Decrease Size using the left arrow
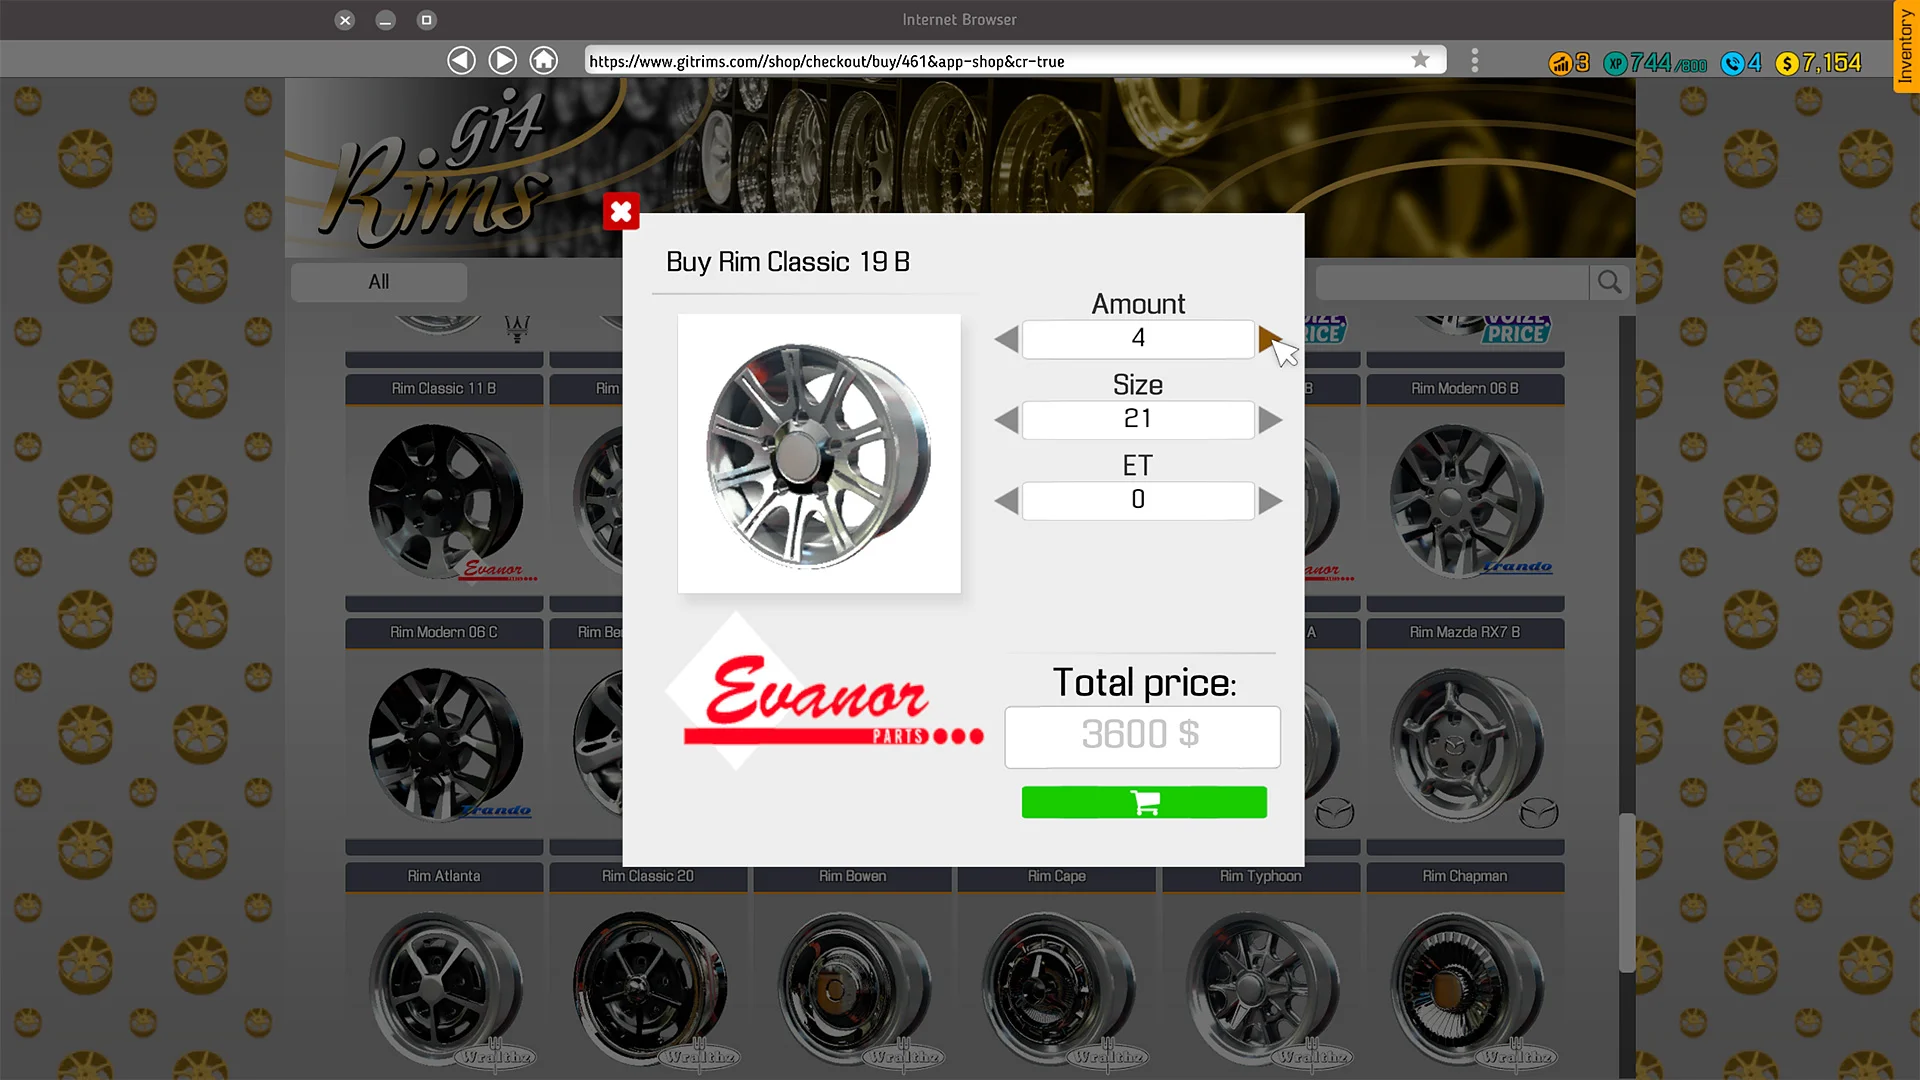 1006,420
